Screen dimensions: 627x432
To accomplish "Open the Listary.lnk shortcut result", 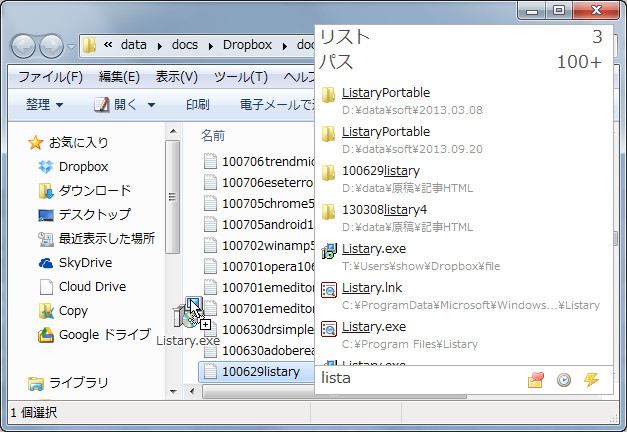I will (x=464, y=296).
